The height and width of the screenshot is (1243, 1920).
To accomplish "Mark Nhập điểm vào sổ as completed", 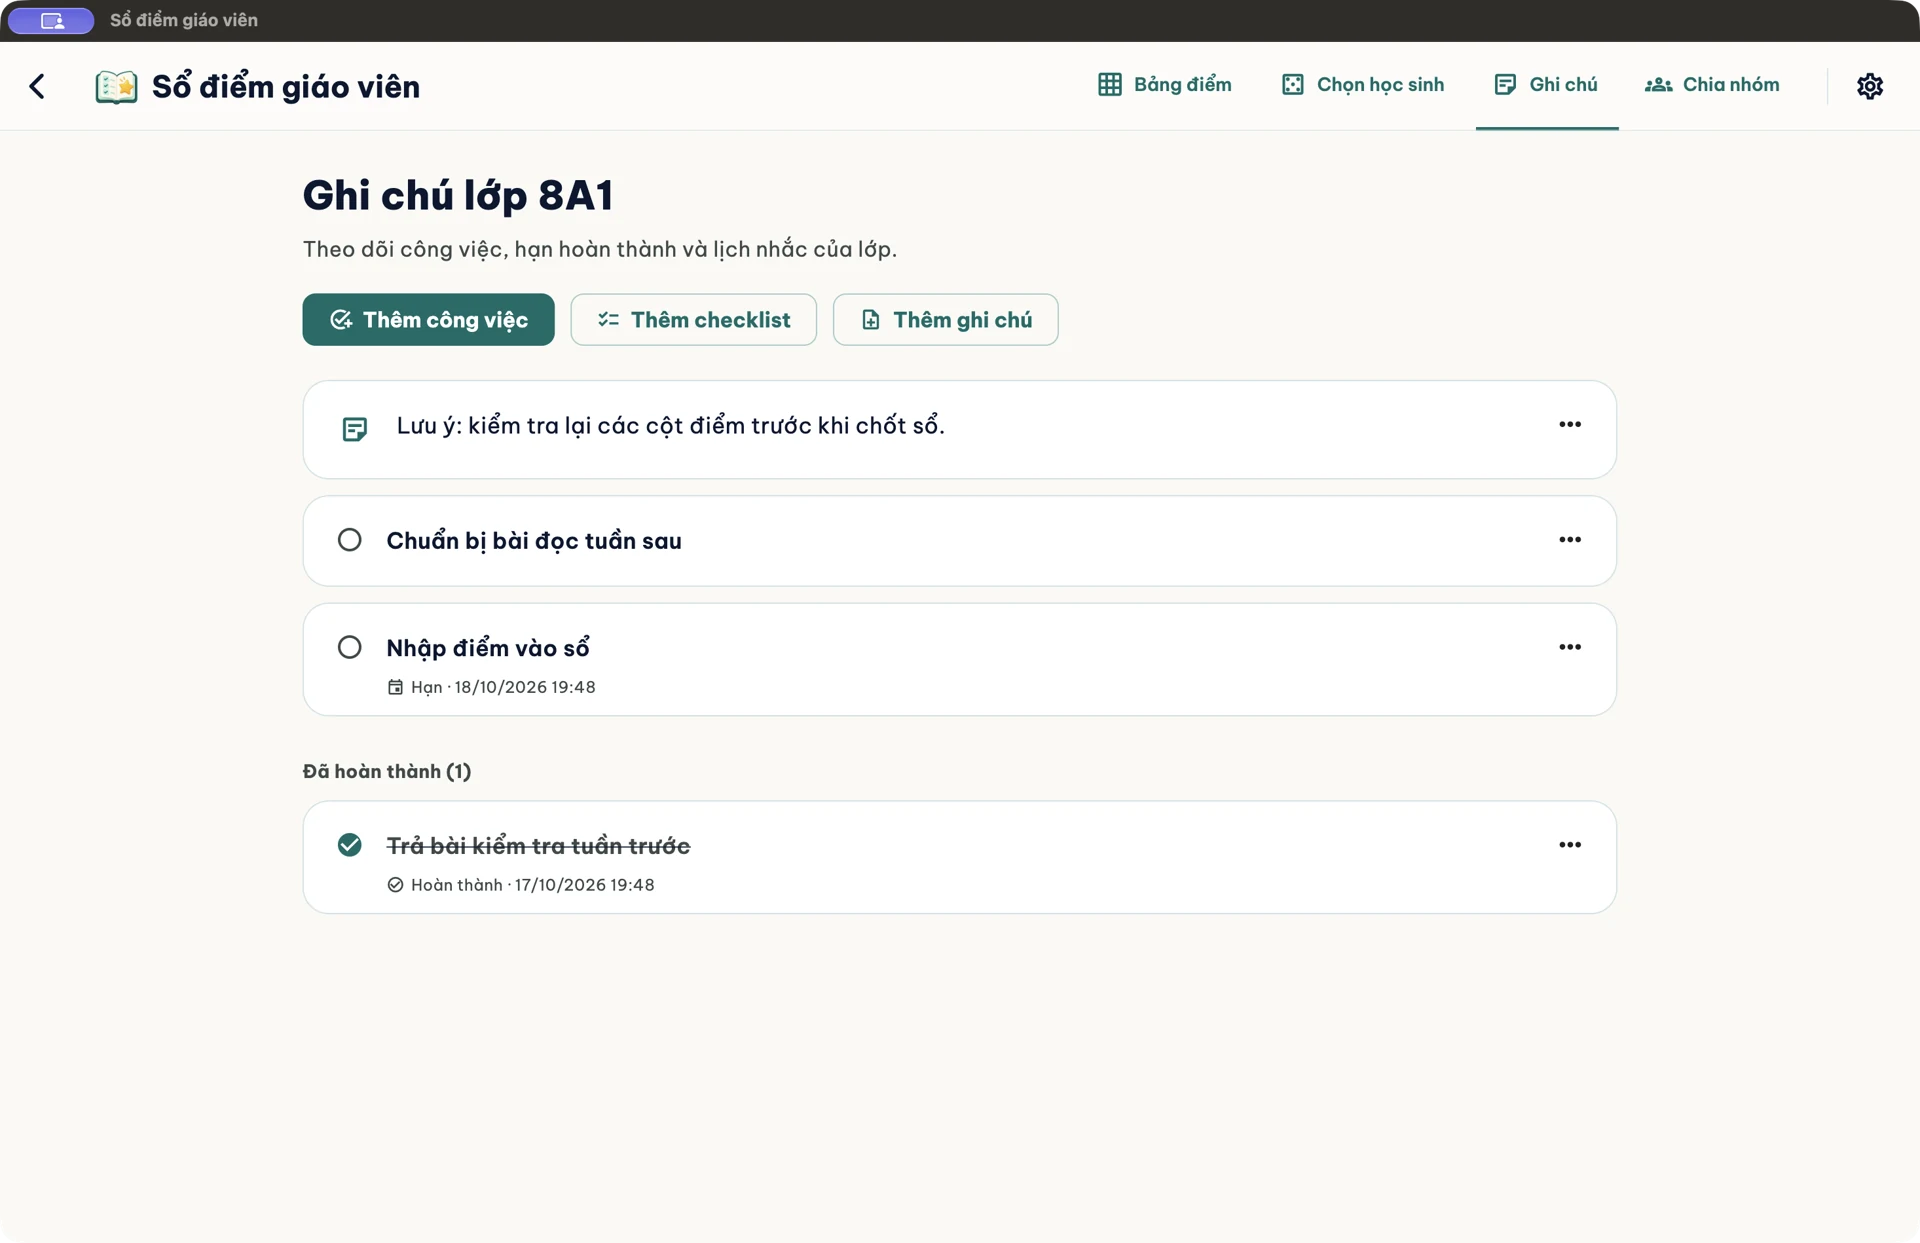I will click(x=350, y=647).
